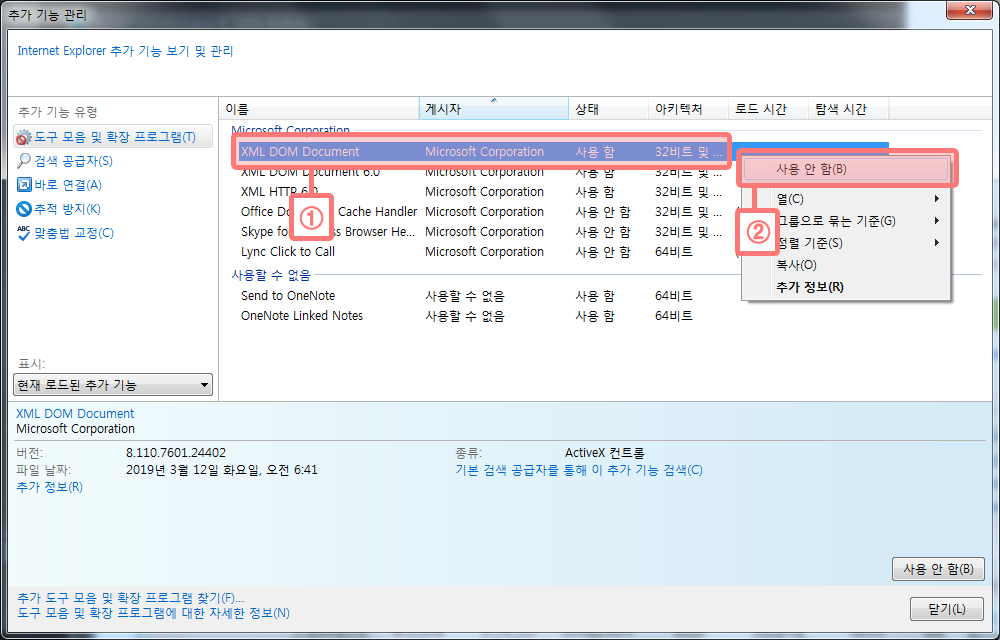Open 추적 방지(K) category
Screen dimensions: 1000x640
[x=67, y=208]
